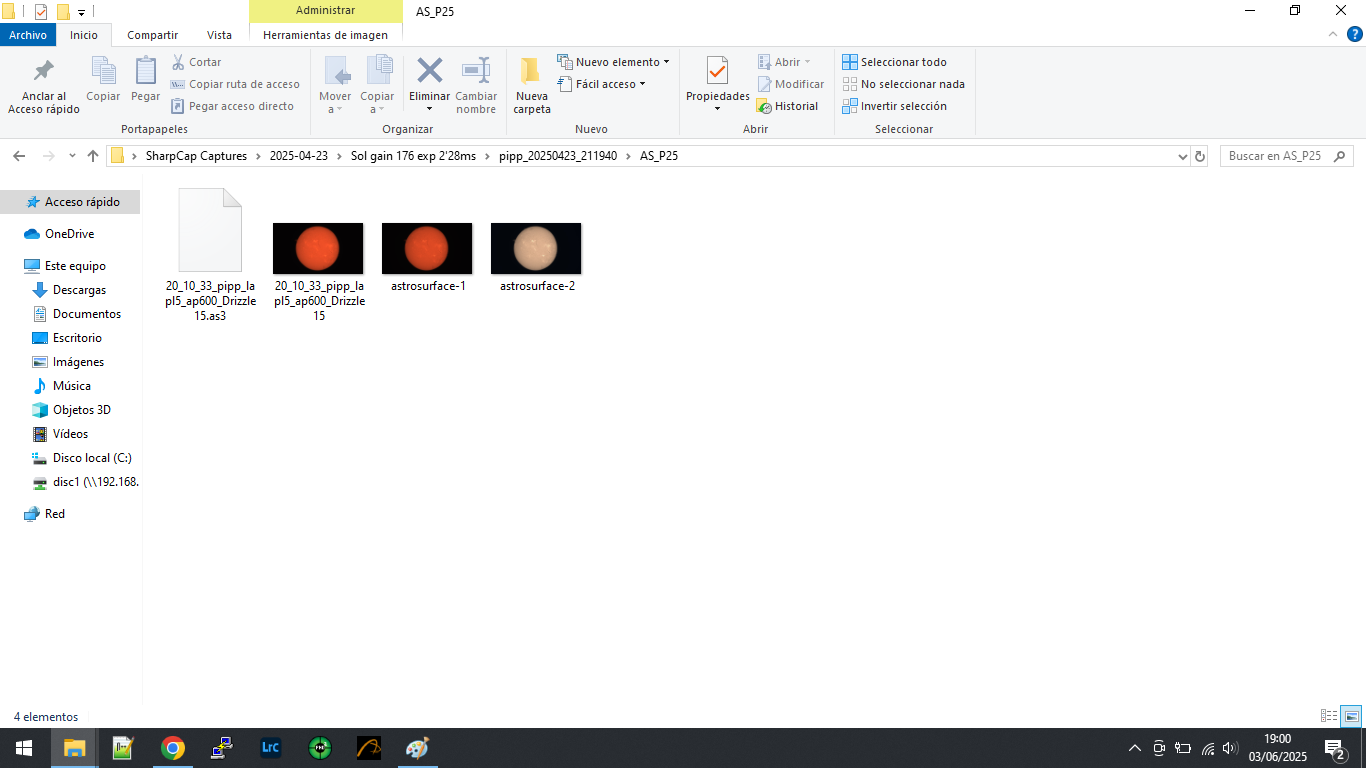Switch to the Inicio ribbon tab
Image resolution: width=1366 pixels, height=768 pixels.
[x=84, y=34]
